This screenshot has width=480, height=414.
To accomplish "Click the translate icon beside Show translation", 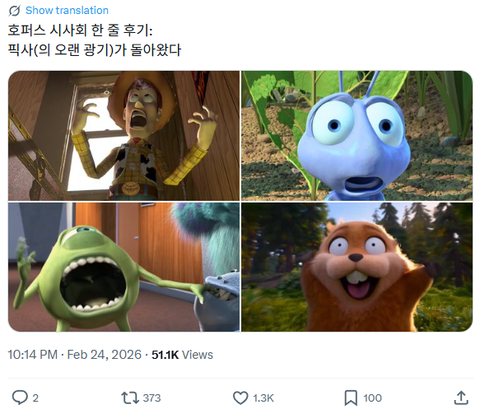I will (x=14, y=11).
